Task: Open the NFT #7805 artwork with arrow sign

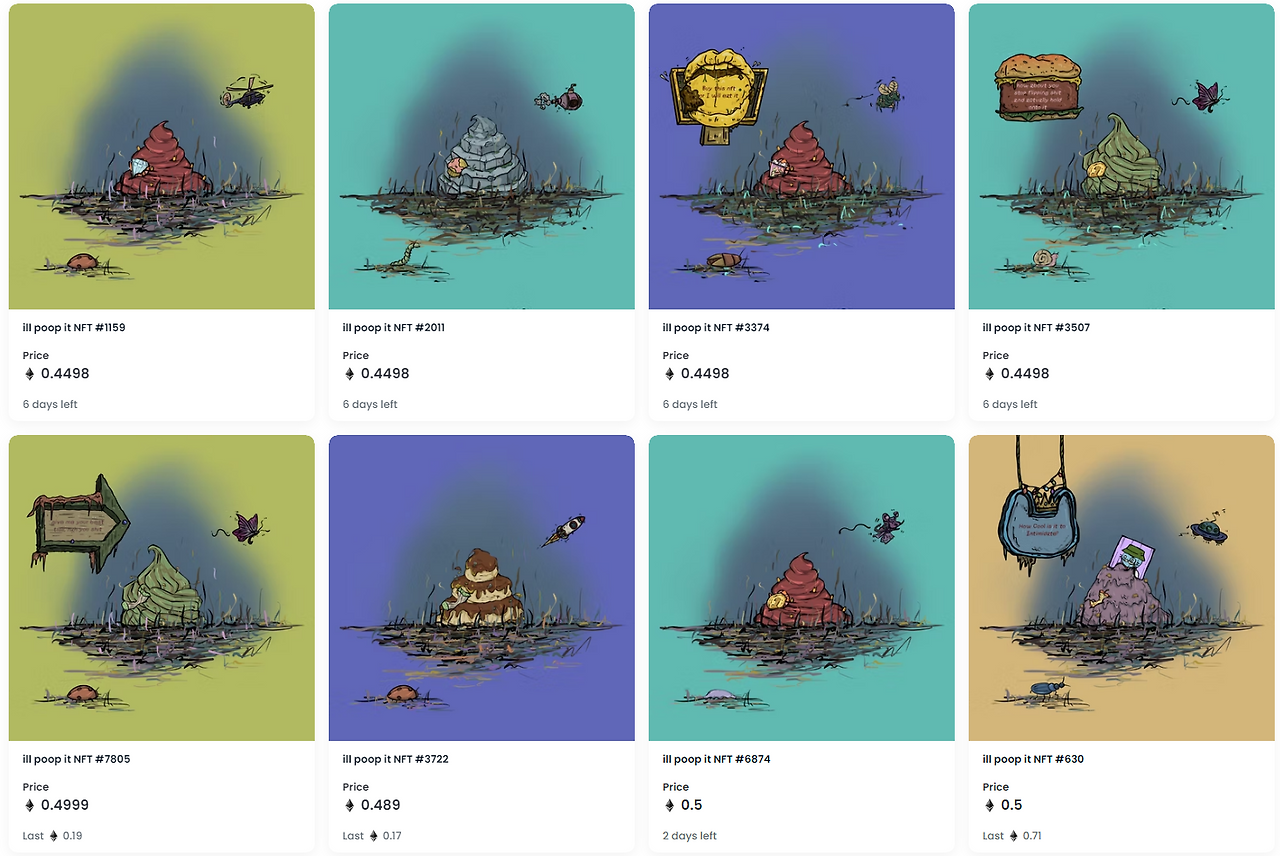Action: (162, 588)
